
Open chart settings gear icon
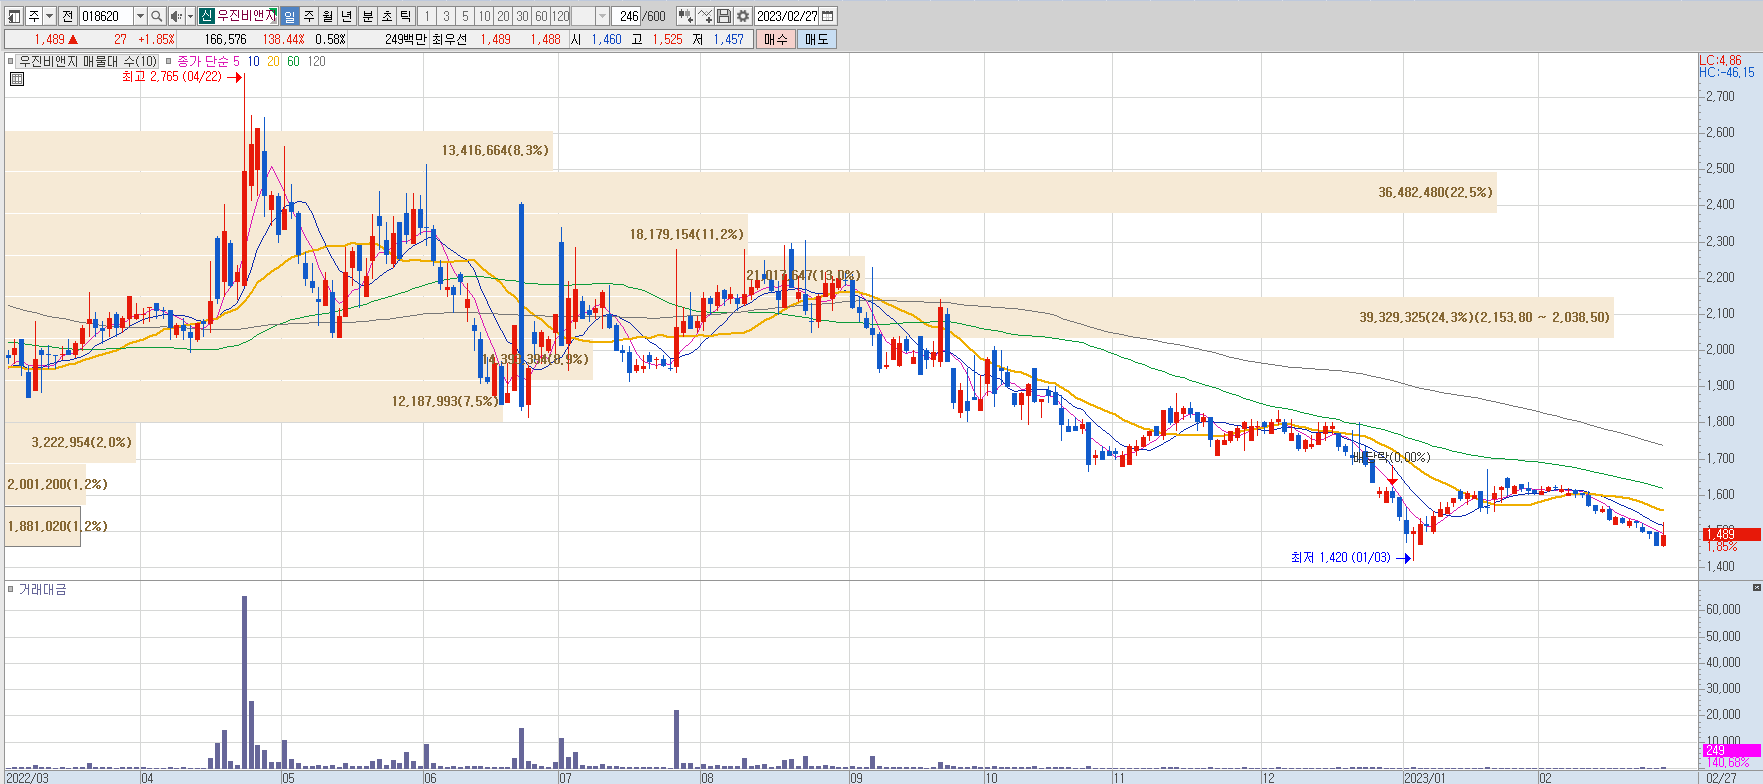click(743, 16)
